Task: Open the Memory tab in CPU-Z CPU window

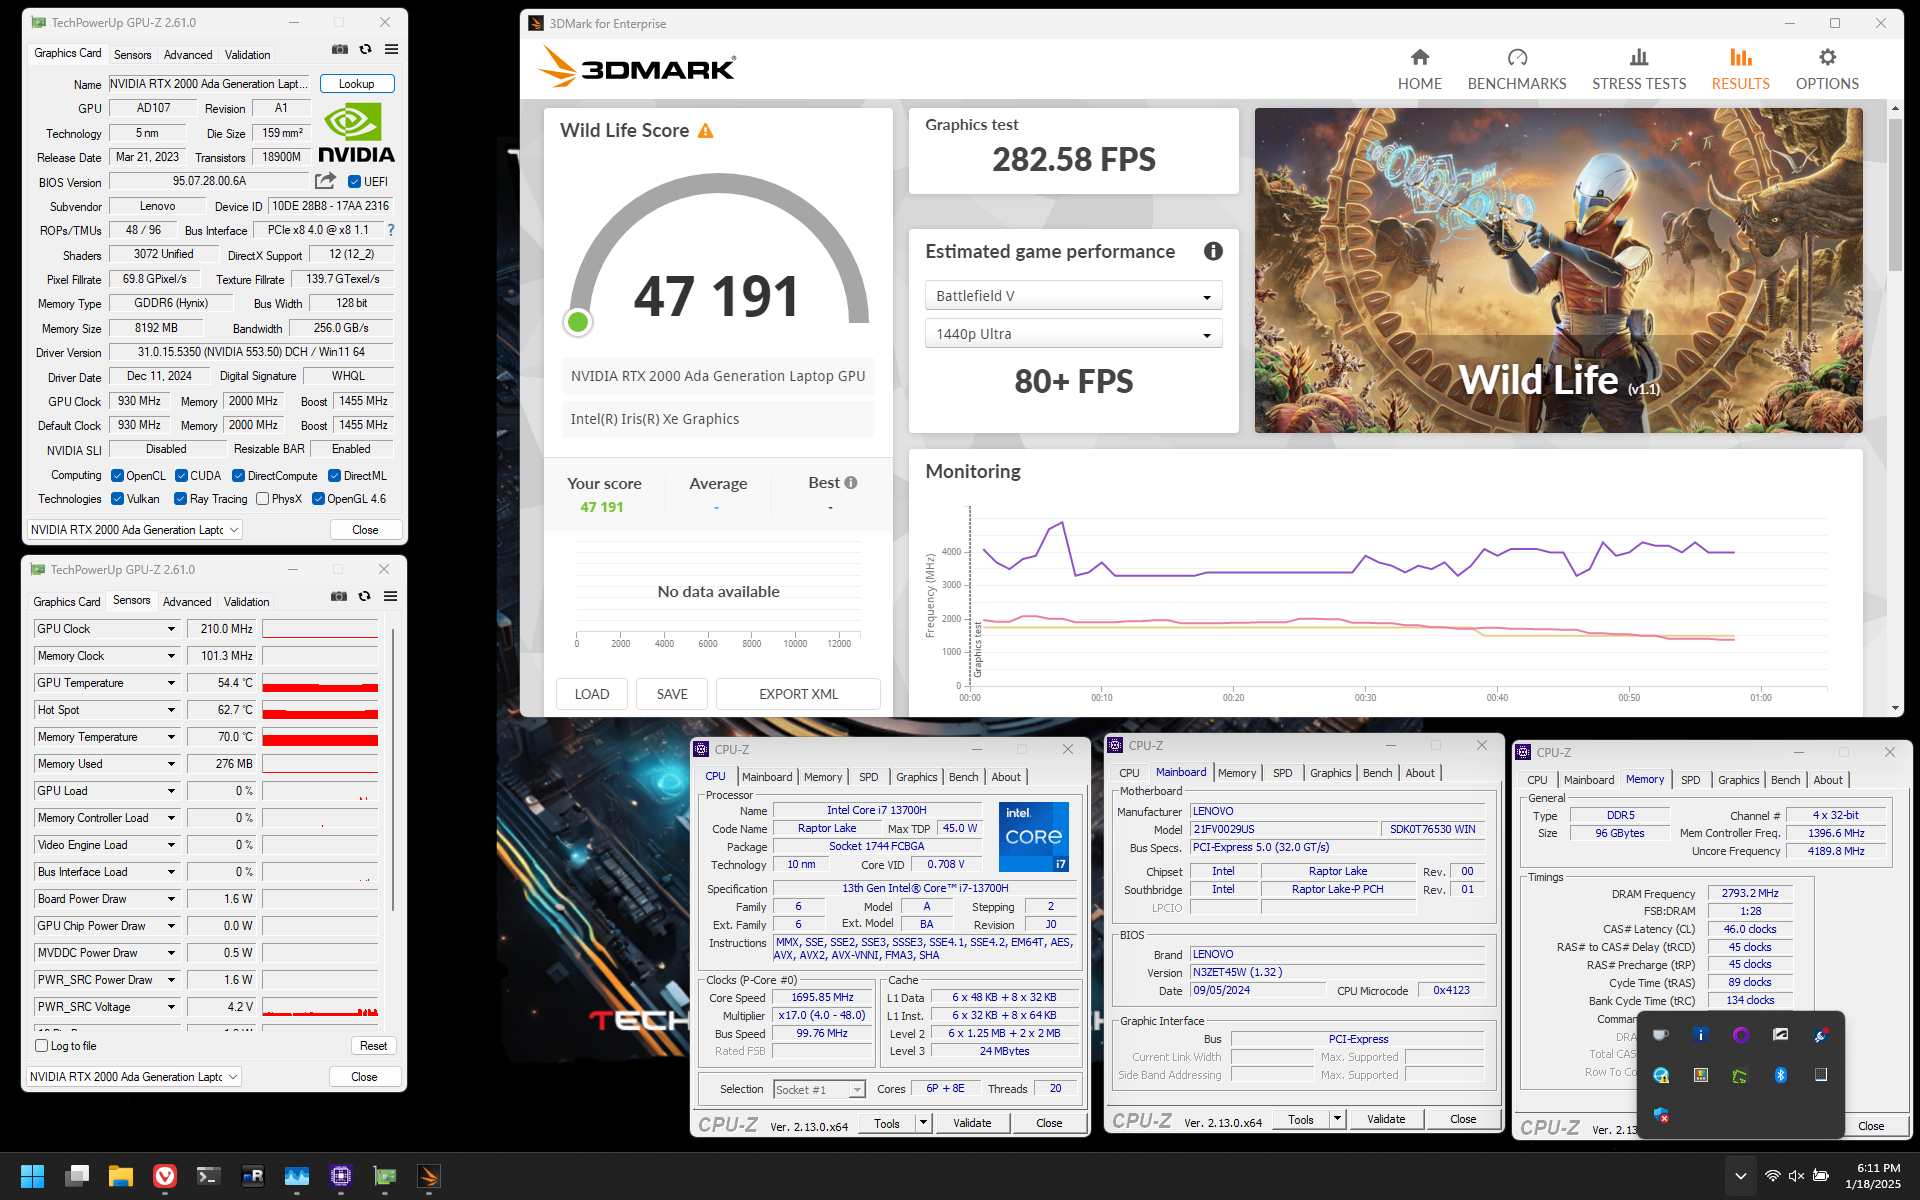Action: tap(822, 777)
